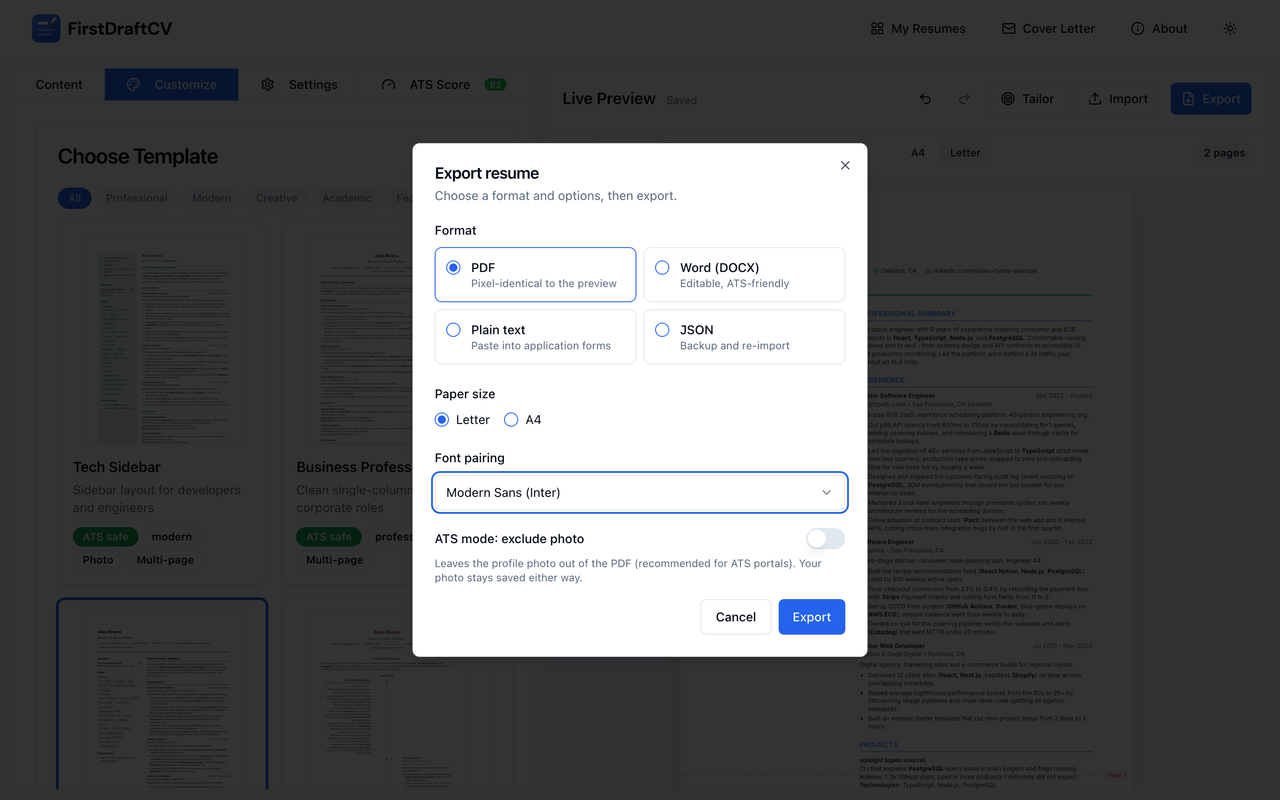Open the ATS Score tab
1280x800 pixels.
click(443, 85)
